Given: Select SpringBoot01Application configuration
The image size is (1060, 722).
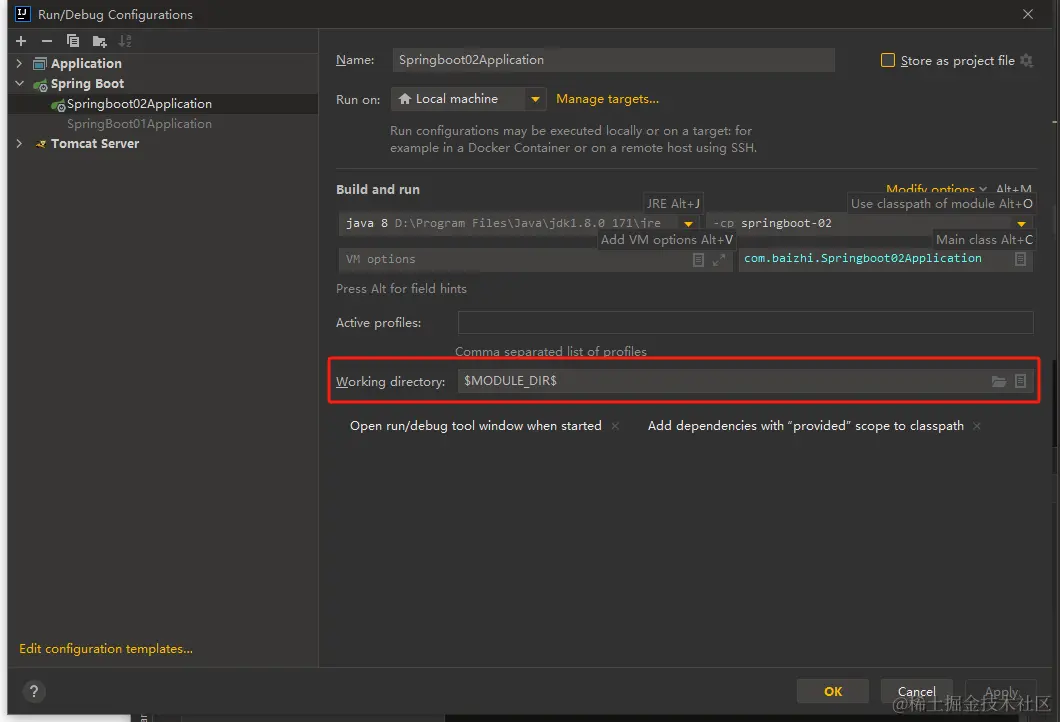Looking at the screenshot, I should click(x=163, y=124).
